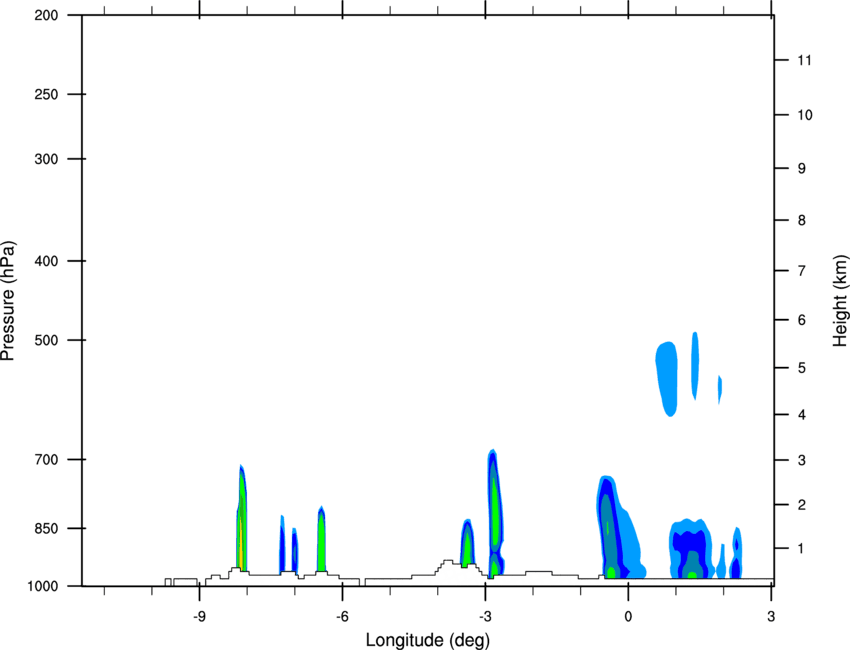Pick the 1 km height tick label

801,549
